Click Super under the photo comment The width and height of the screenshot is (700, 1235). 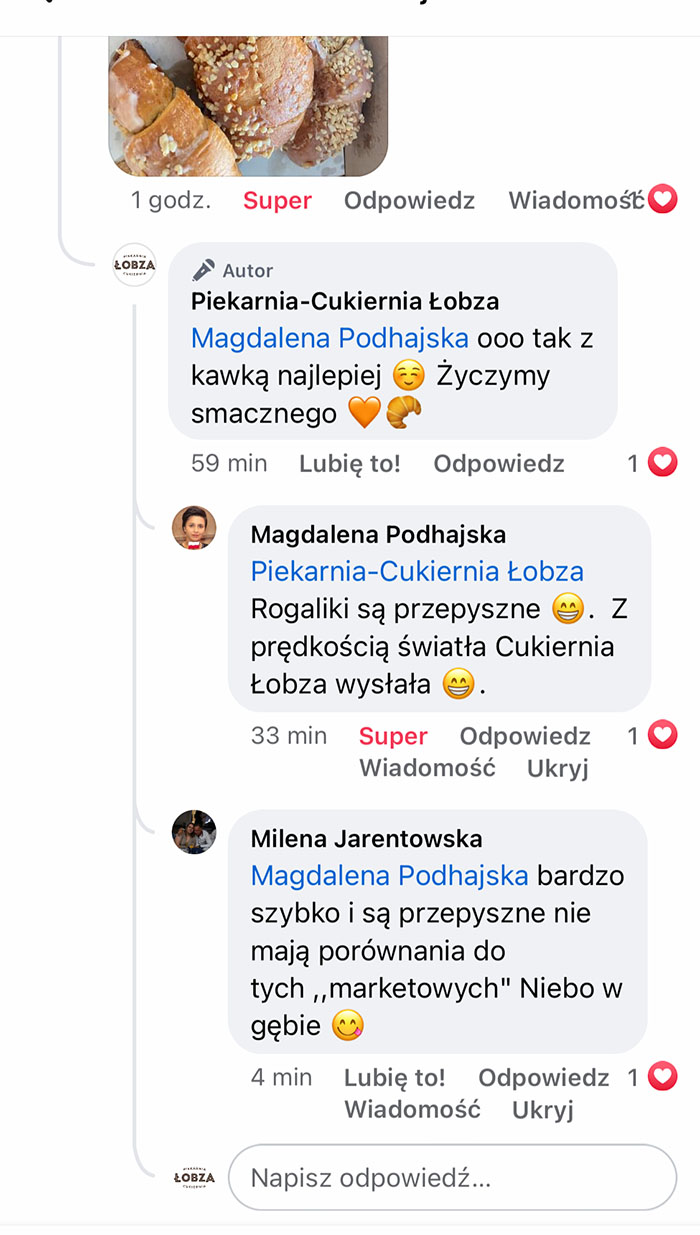[277, 199]
